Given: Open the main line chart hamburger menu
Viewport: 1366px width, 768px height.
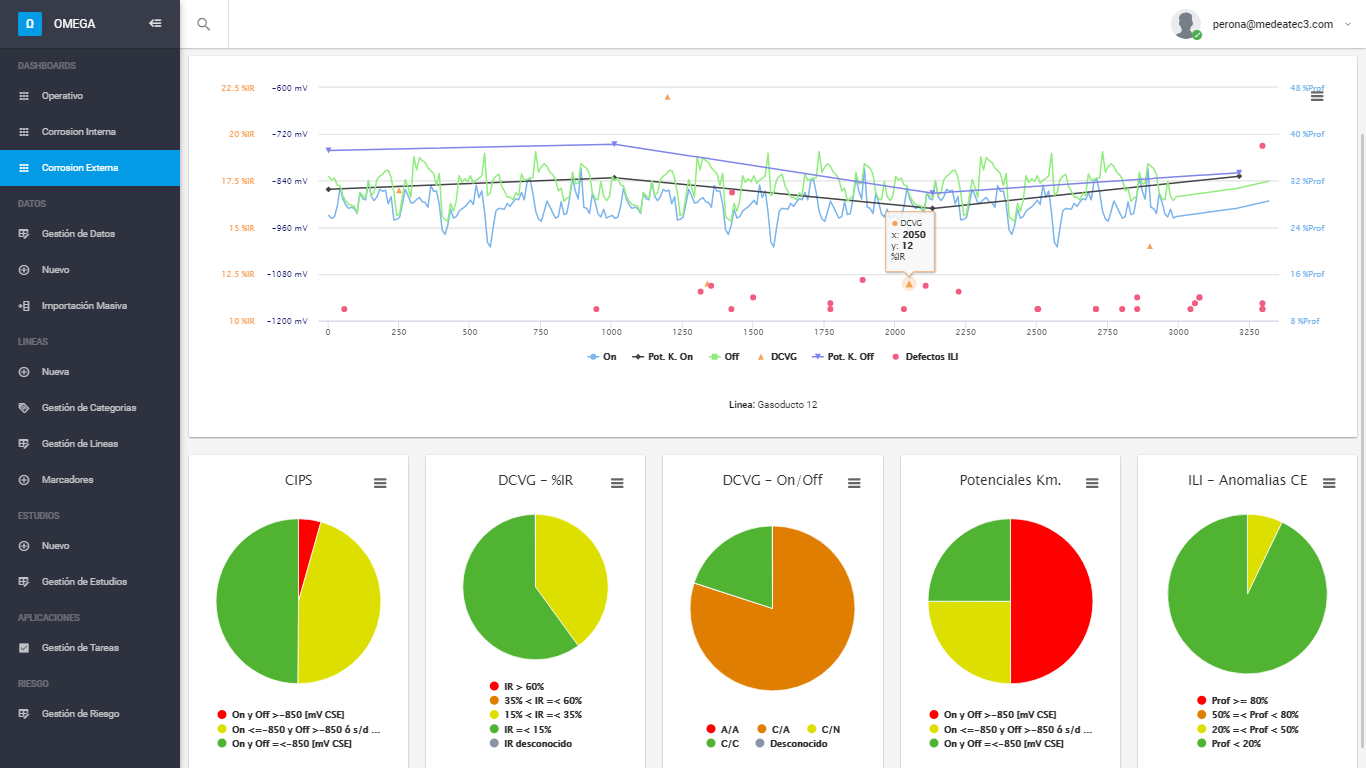Looking at the screenshot, I should pyautogui.click(x=1317, y=96).
